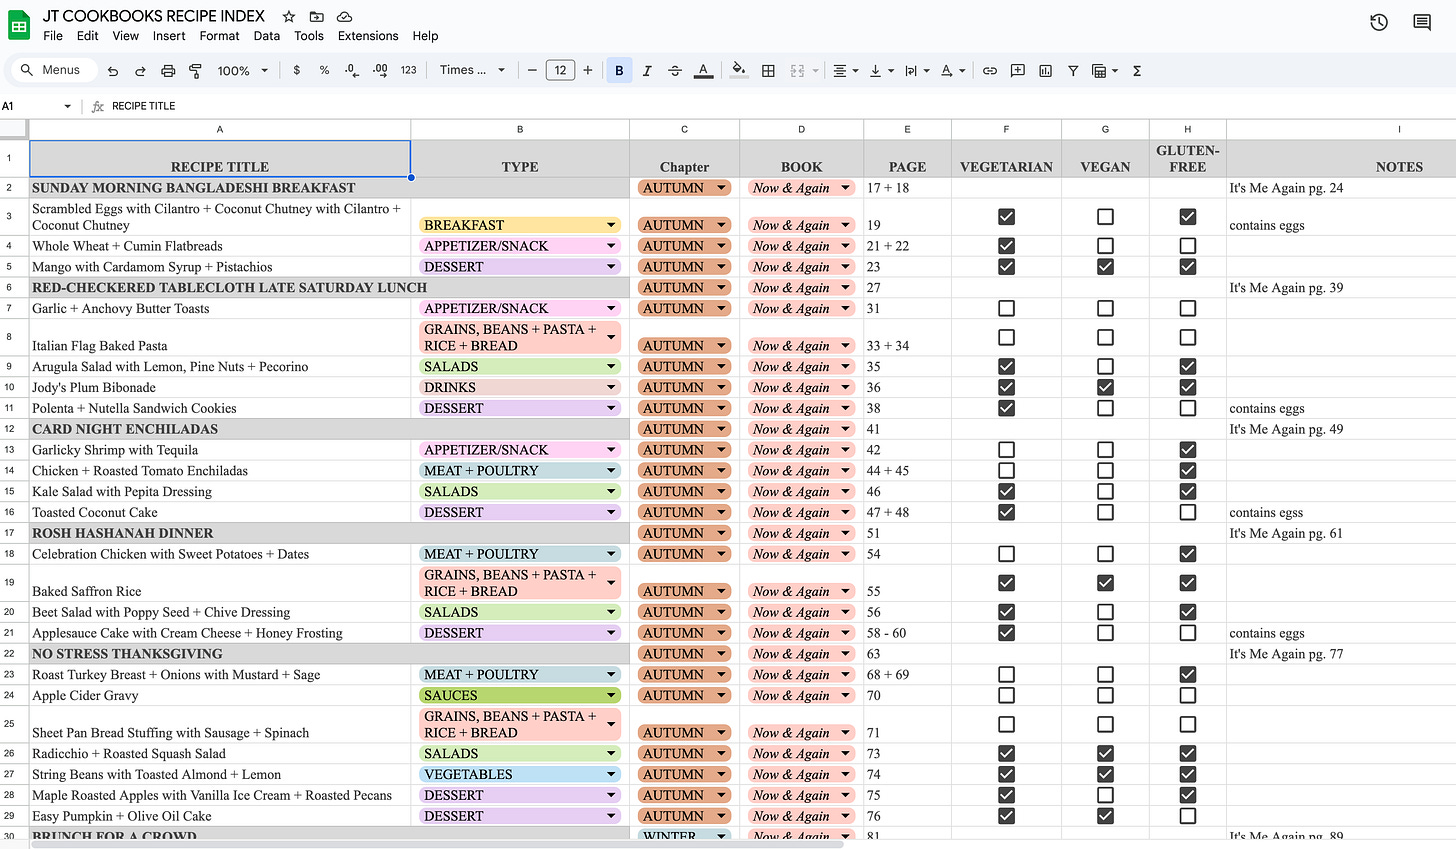Toggle vegetarian checkbox for Garlic Anchovy Butter Toasts
Viewport: 1456px width, 849px height.
tap(1006, 309)
